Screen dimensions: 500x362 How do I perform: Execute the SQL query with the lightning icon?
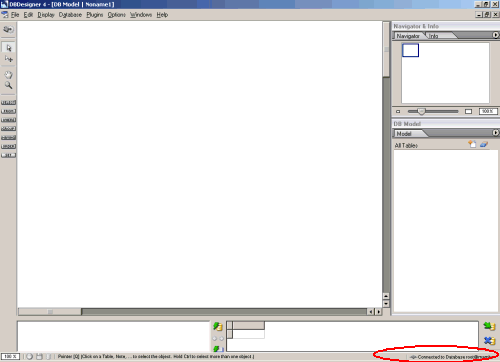pyautogui.click(x=218, y=326)
